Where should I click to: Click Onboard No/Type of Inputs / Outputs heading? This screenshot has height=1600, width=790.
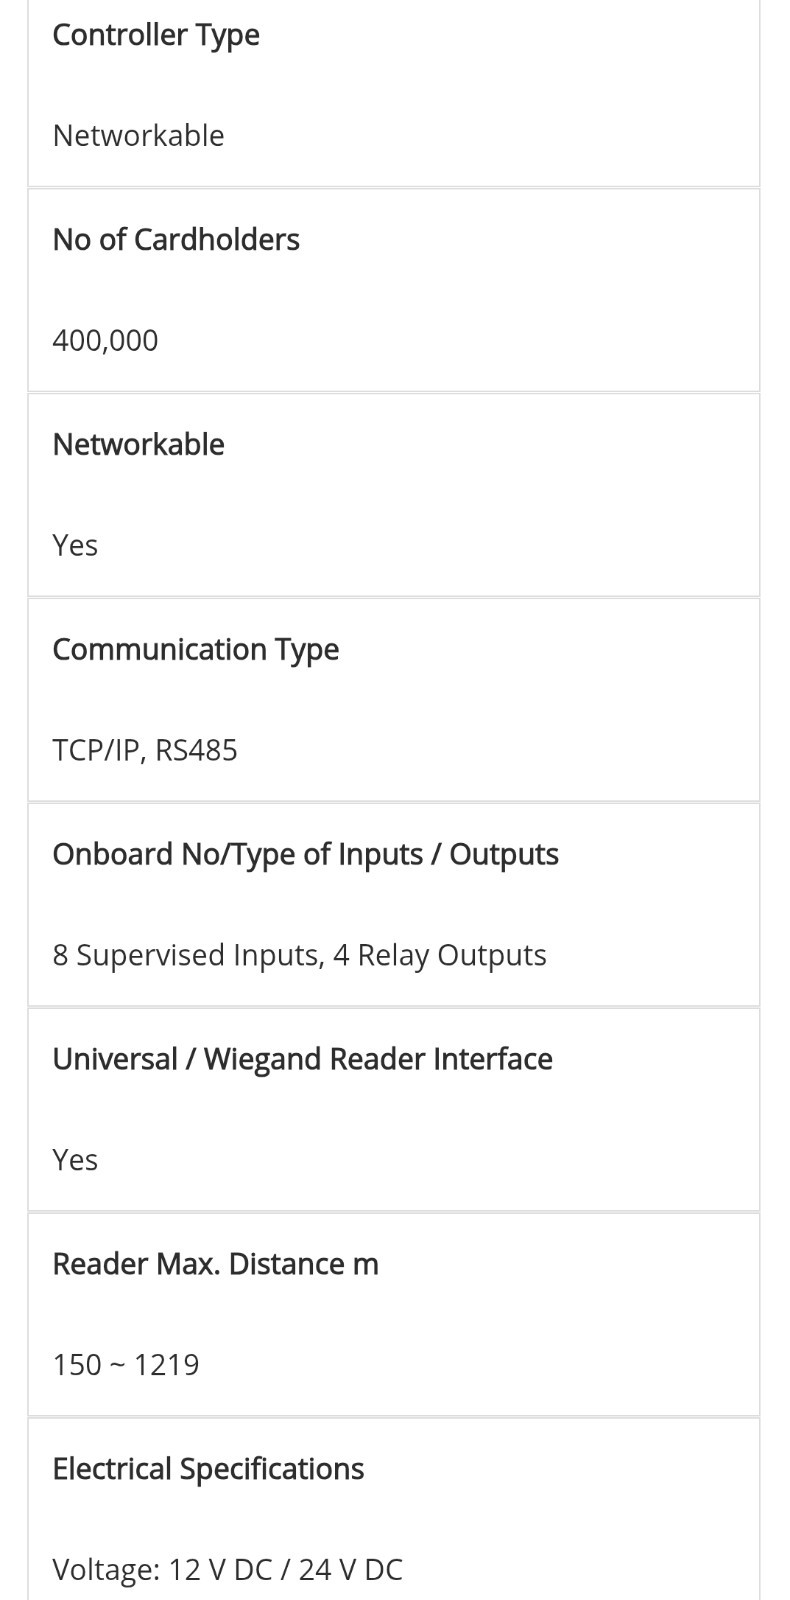[x=305, y=855]
